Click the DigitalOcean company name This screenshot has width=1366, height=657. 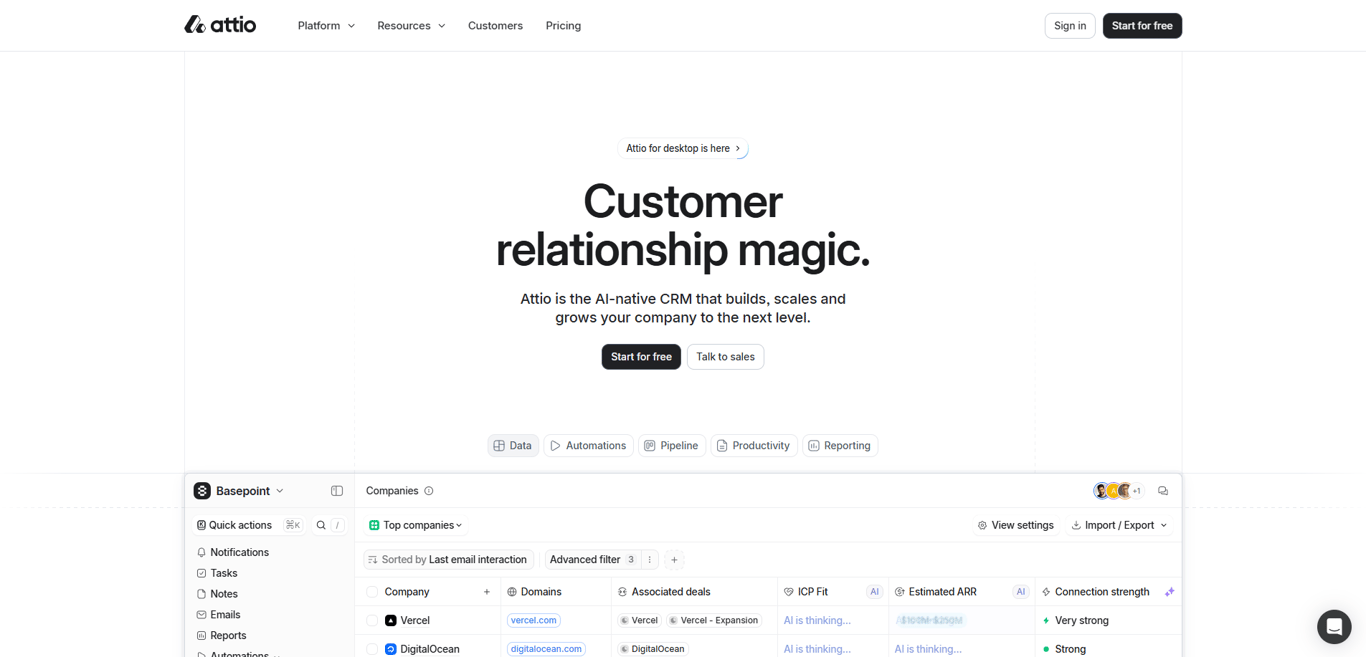click(430, 649)
